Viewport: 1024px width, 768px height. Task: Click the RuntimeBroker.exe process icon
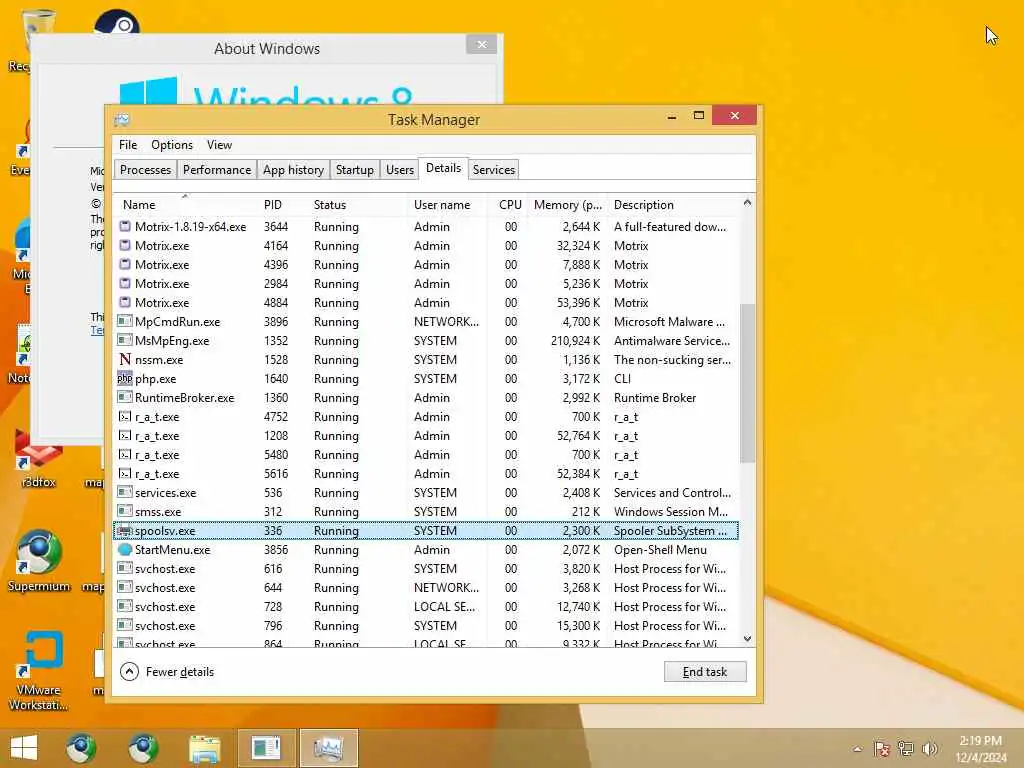(x=125, y=397)
